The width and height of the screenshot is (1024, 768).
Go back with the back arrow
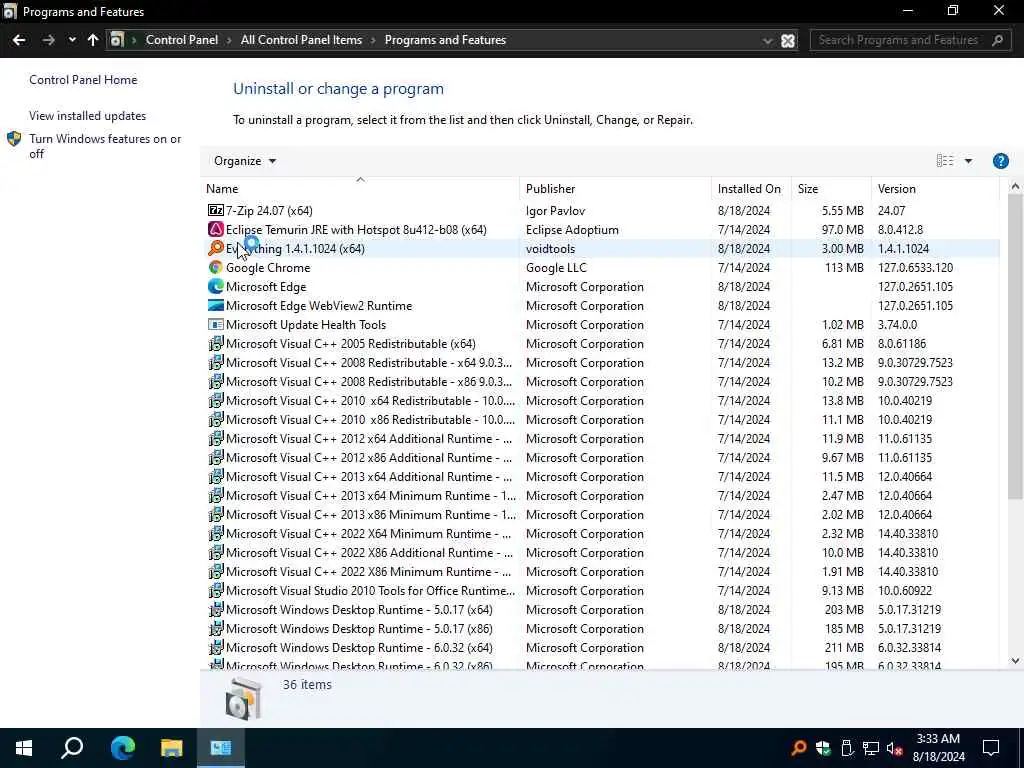(19, 40)
